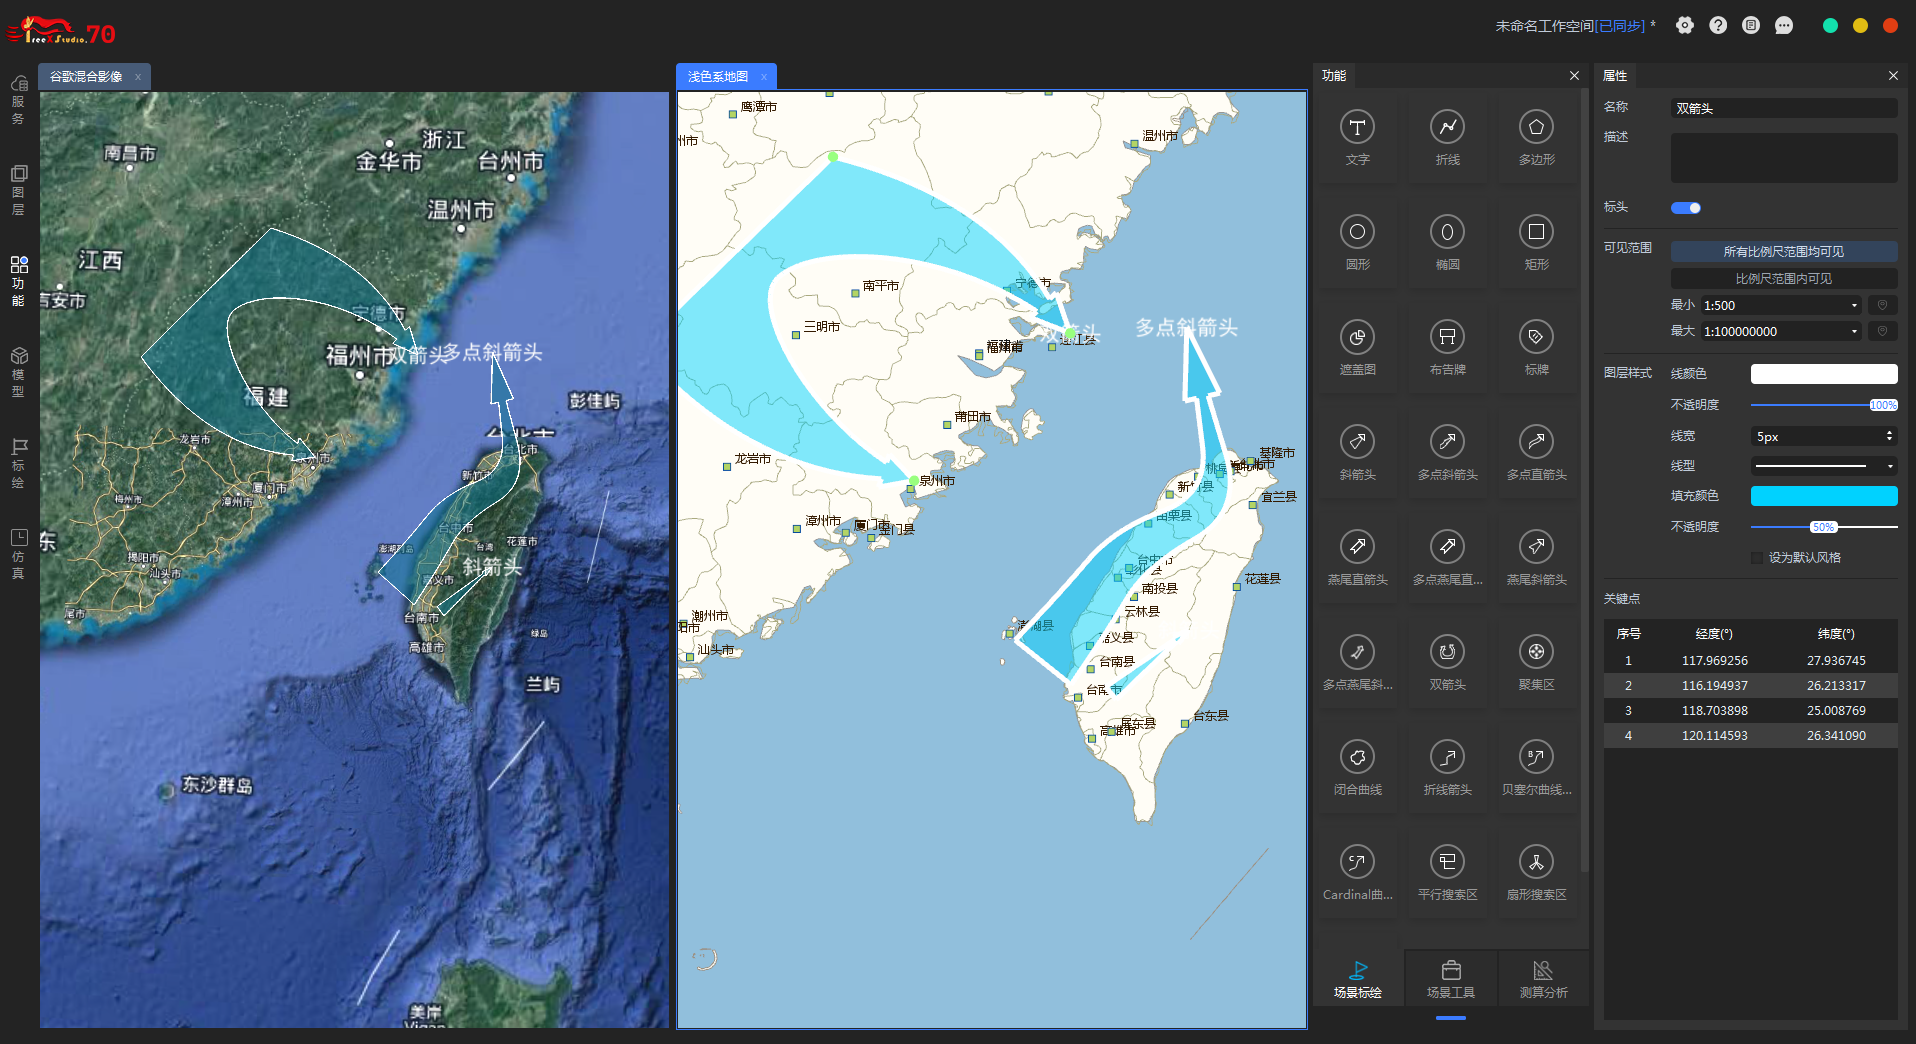Open the 模型 model sidebar panel
Screen dimensions: 1916x1044
tap(19, 372)
